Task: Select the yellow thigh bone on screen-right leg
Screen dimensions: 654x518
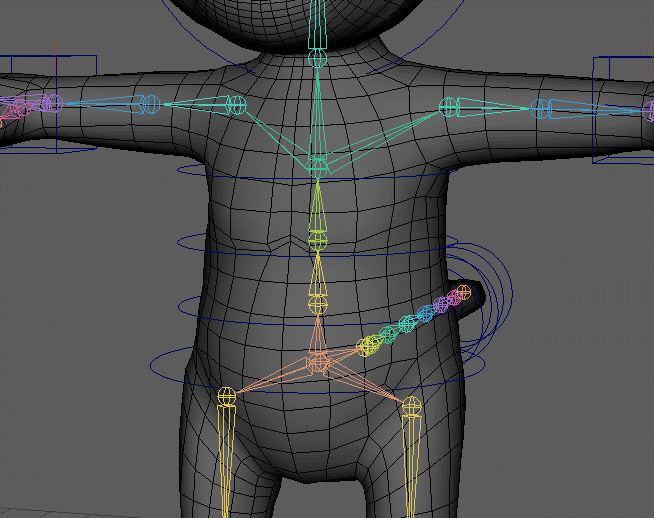Action: (x=411, y=466)
